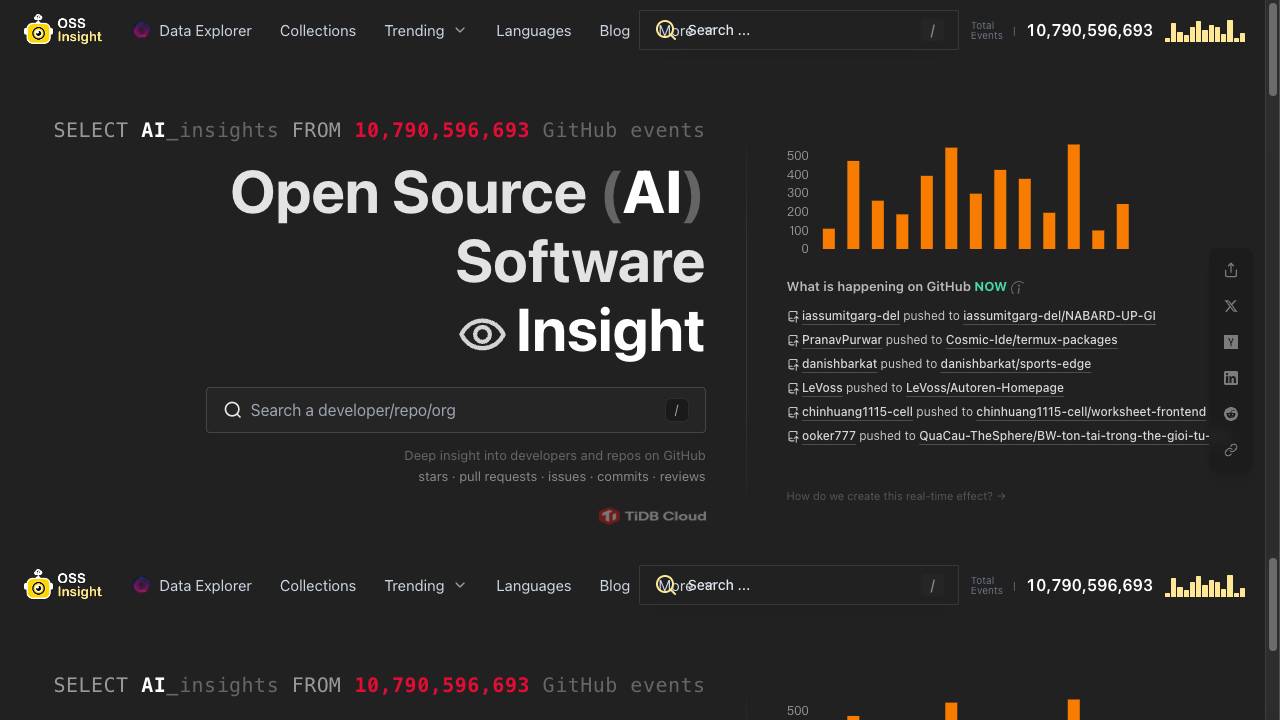Screen dimensions: 1280x720
Task: Click the tallest orange bar in the real-time events chart
Action: point(1074,197)
